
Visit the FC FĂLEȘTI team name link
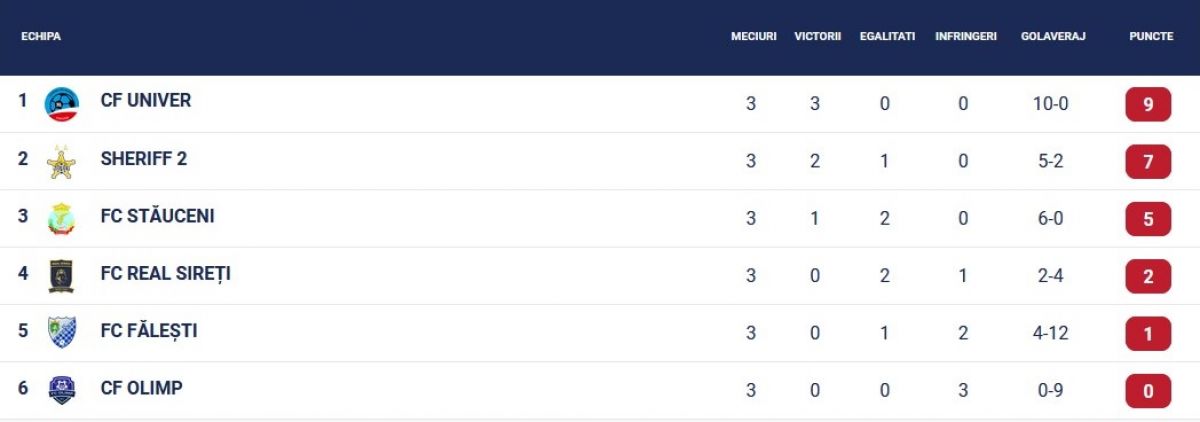[149, 330]
